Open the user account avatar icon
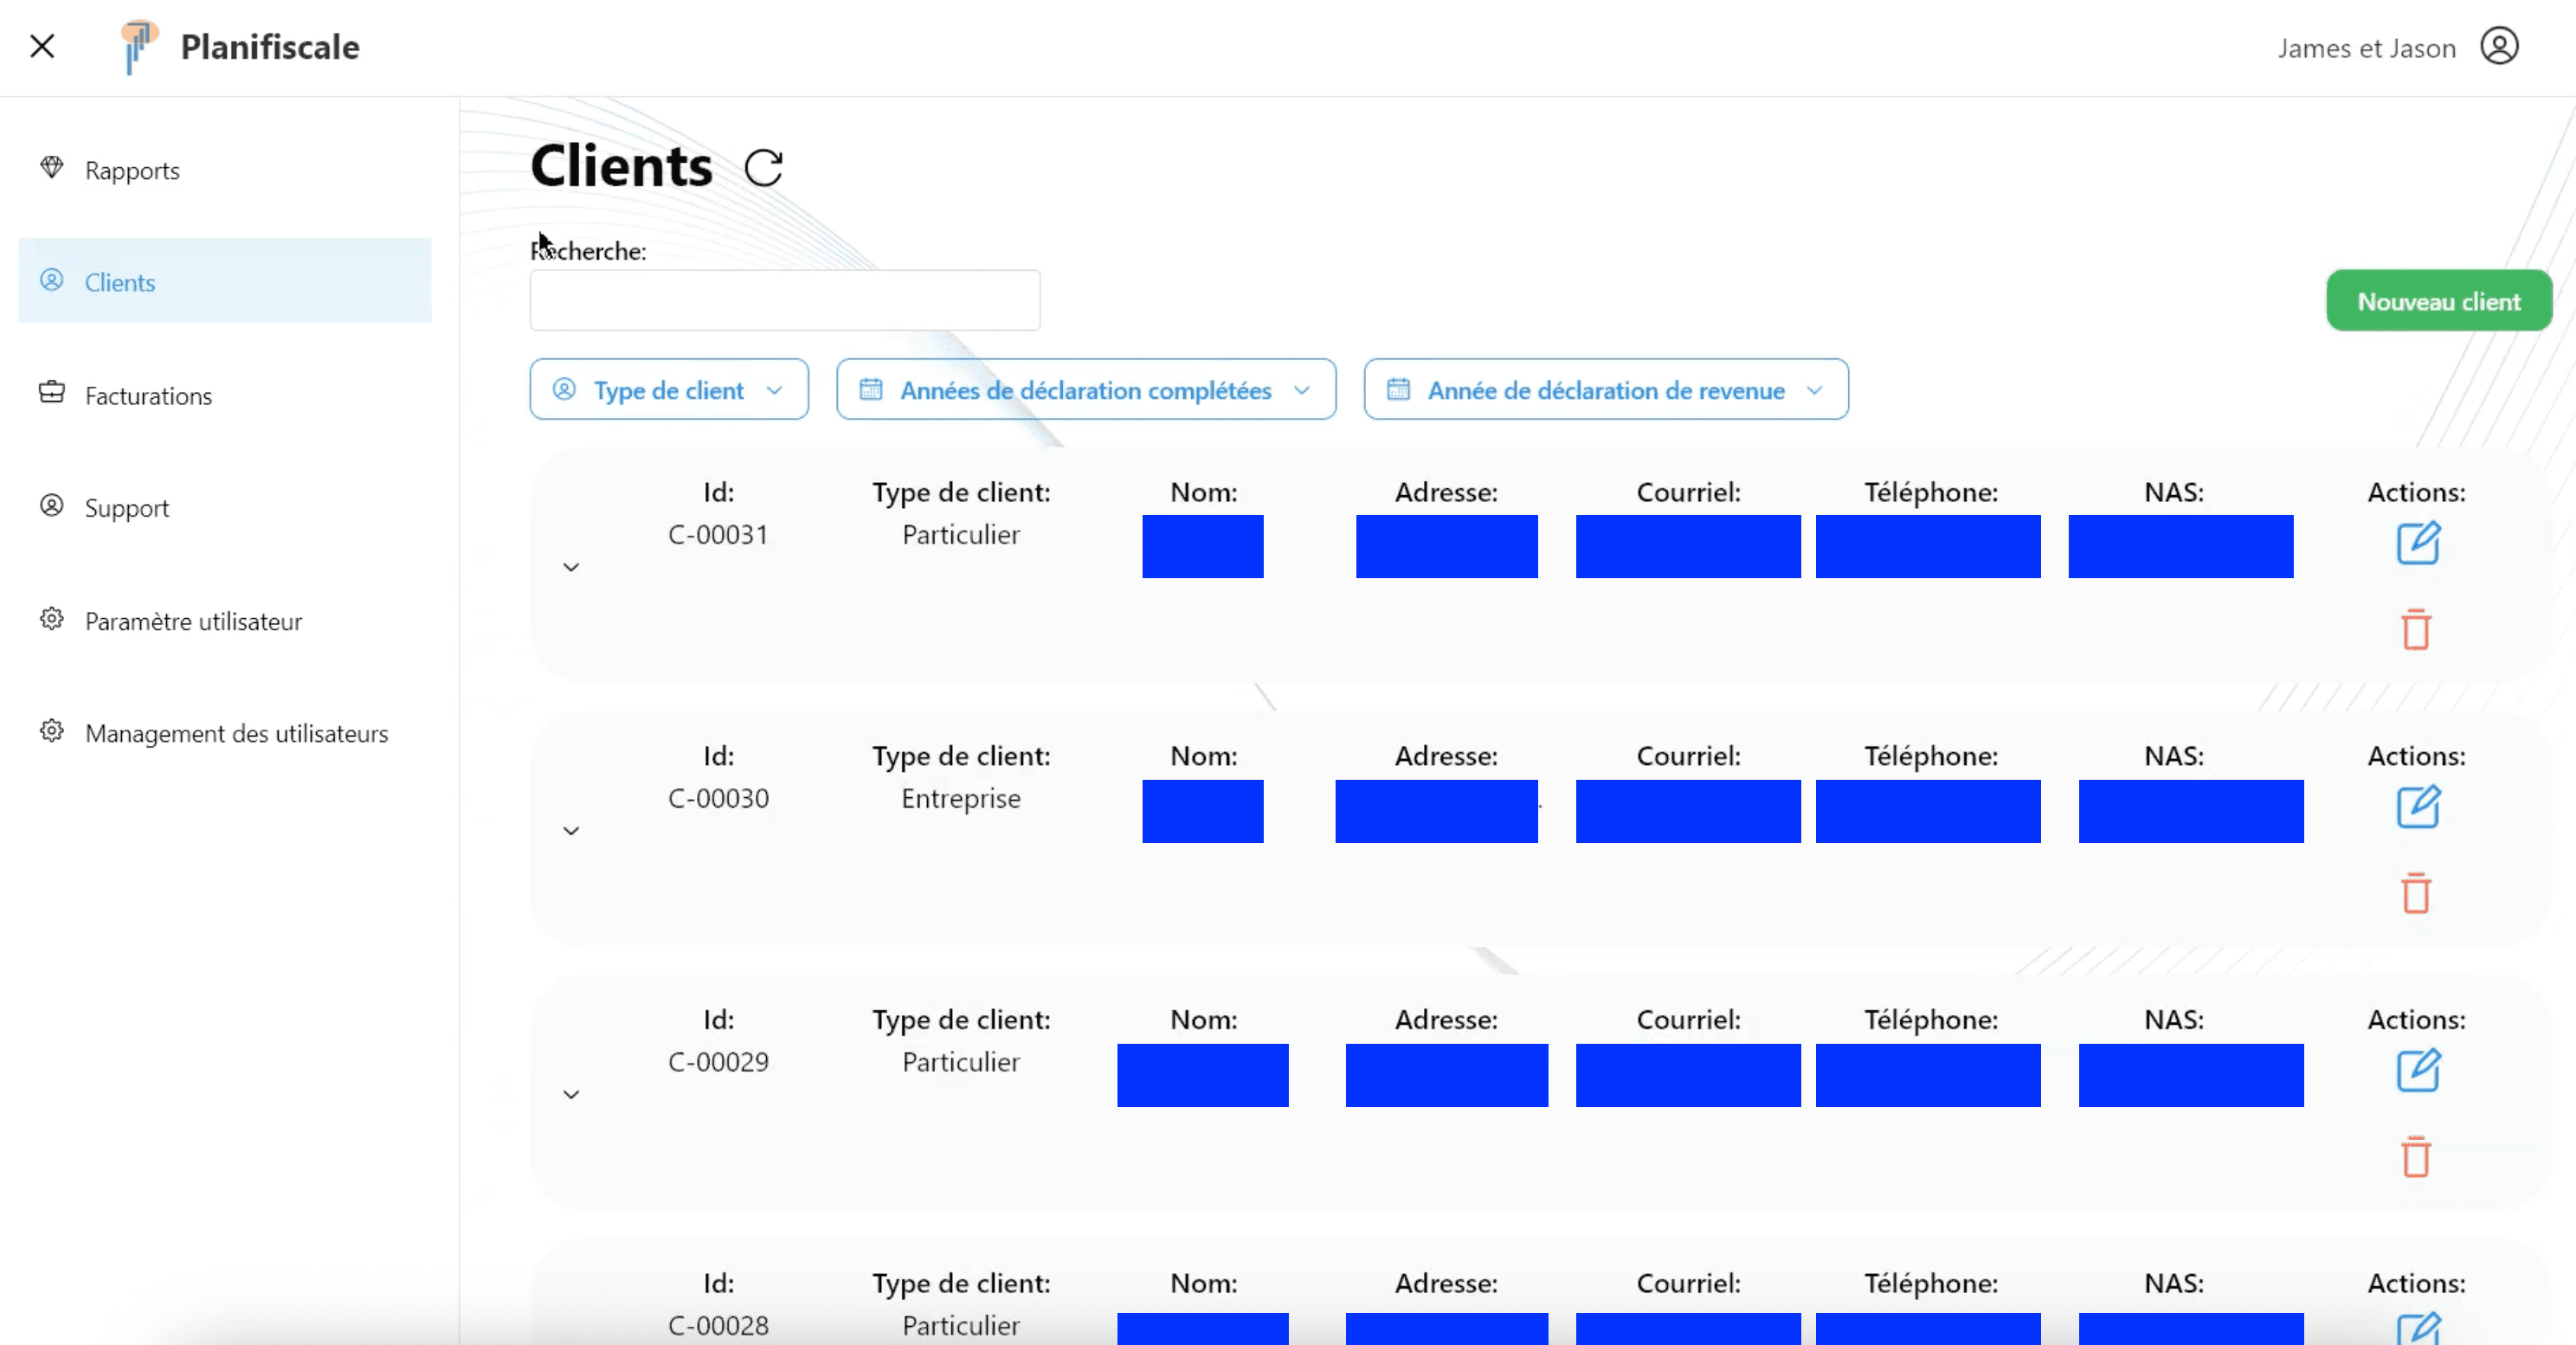2576x1345 pixels. tap(2498, 47)
